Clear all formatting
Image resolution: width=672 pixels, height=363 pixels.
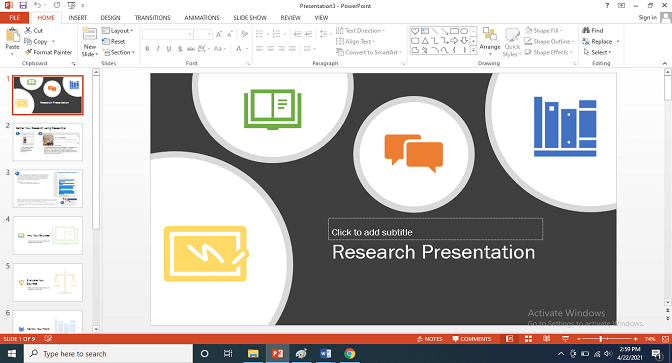pyautogui.click(x=244, y=34)
